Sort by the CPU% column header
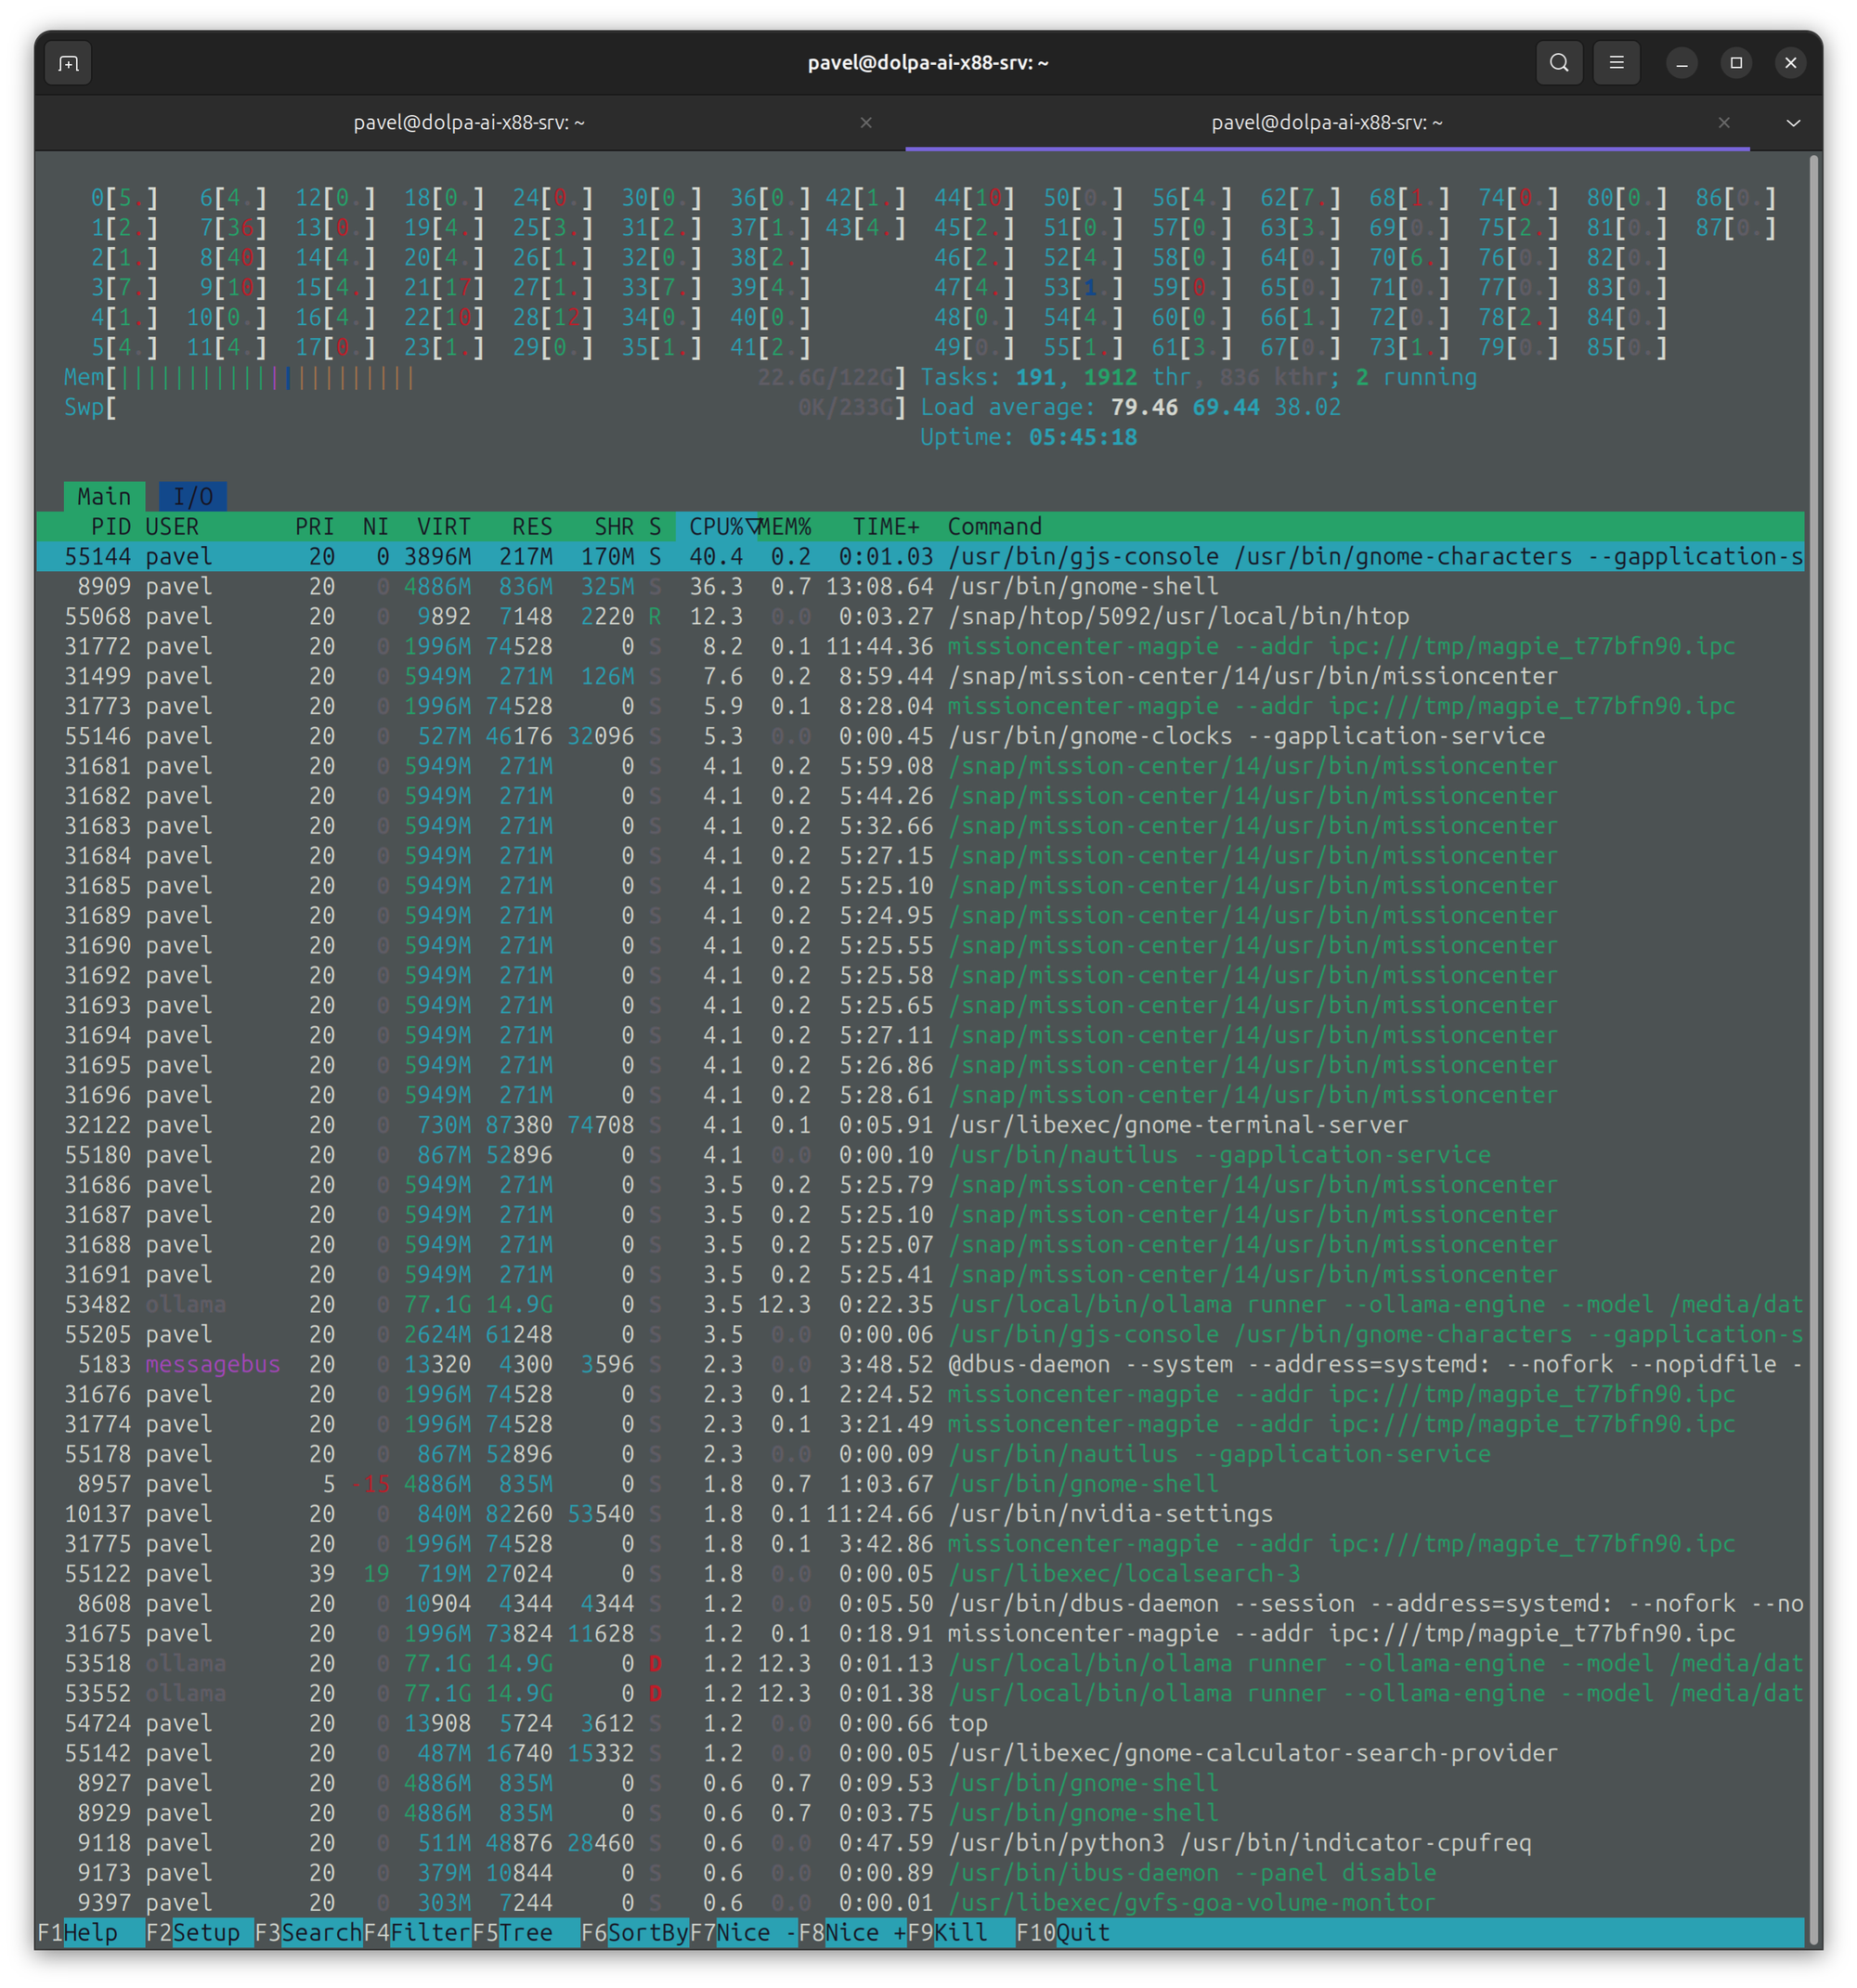The image size is (1857, 1988). pyautogui.click(x=716, y=526)
